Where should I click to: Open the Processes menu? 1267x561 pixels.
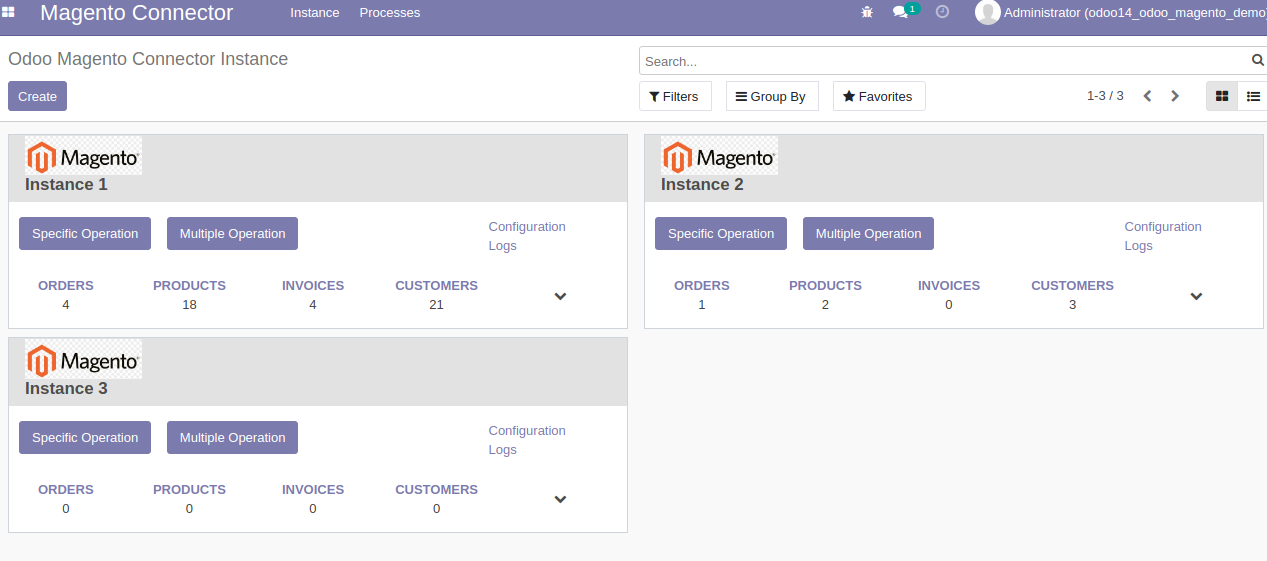pyautogui.click(x=390, y=12)
